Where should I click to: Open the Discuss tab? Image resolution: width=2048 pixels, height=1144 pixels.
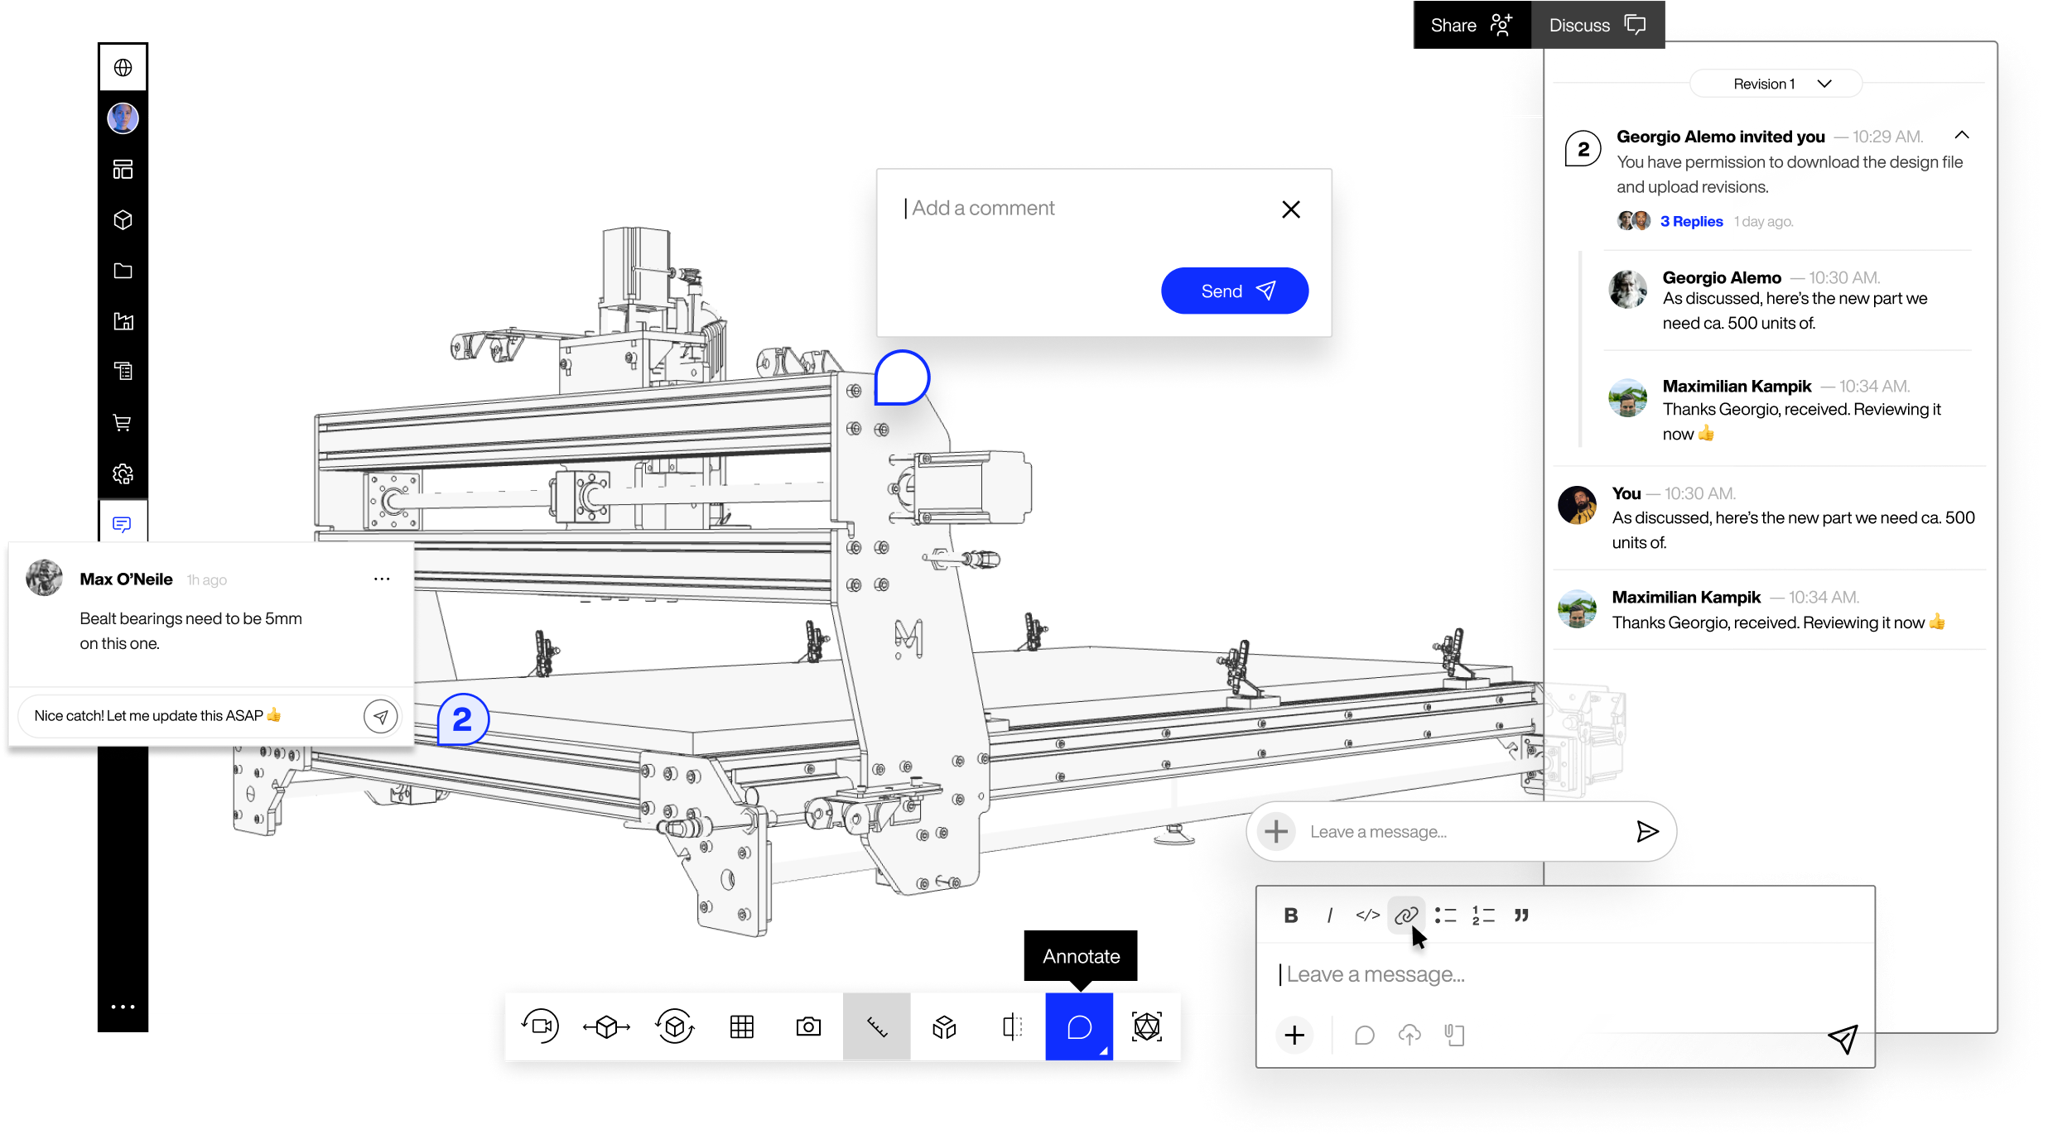[x=1598, y=25]
